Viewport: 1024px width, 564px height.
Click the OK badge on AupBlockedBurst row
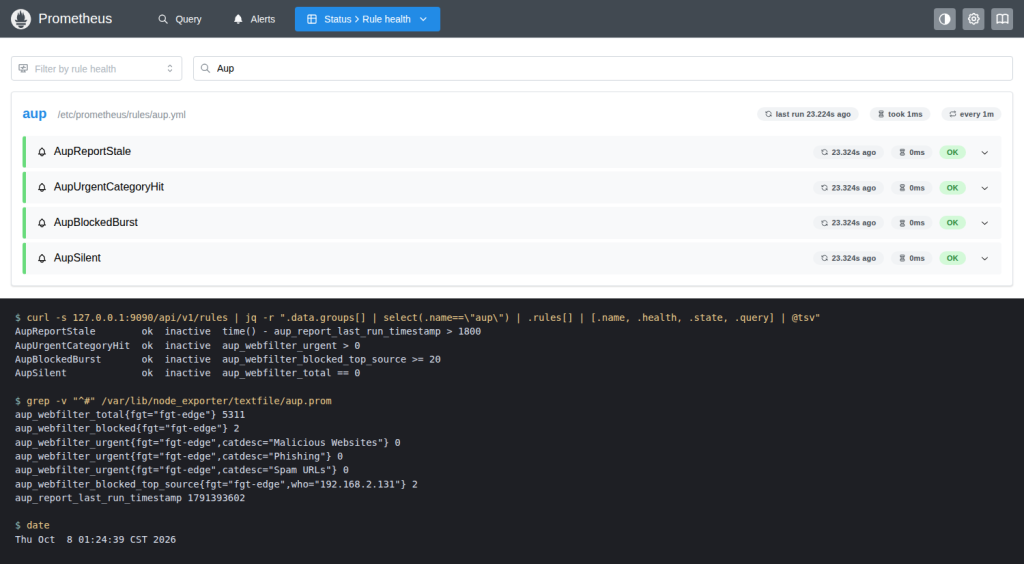pos(952,223)
